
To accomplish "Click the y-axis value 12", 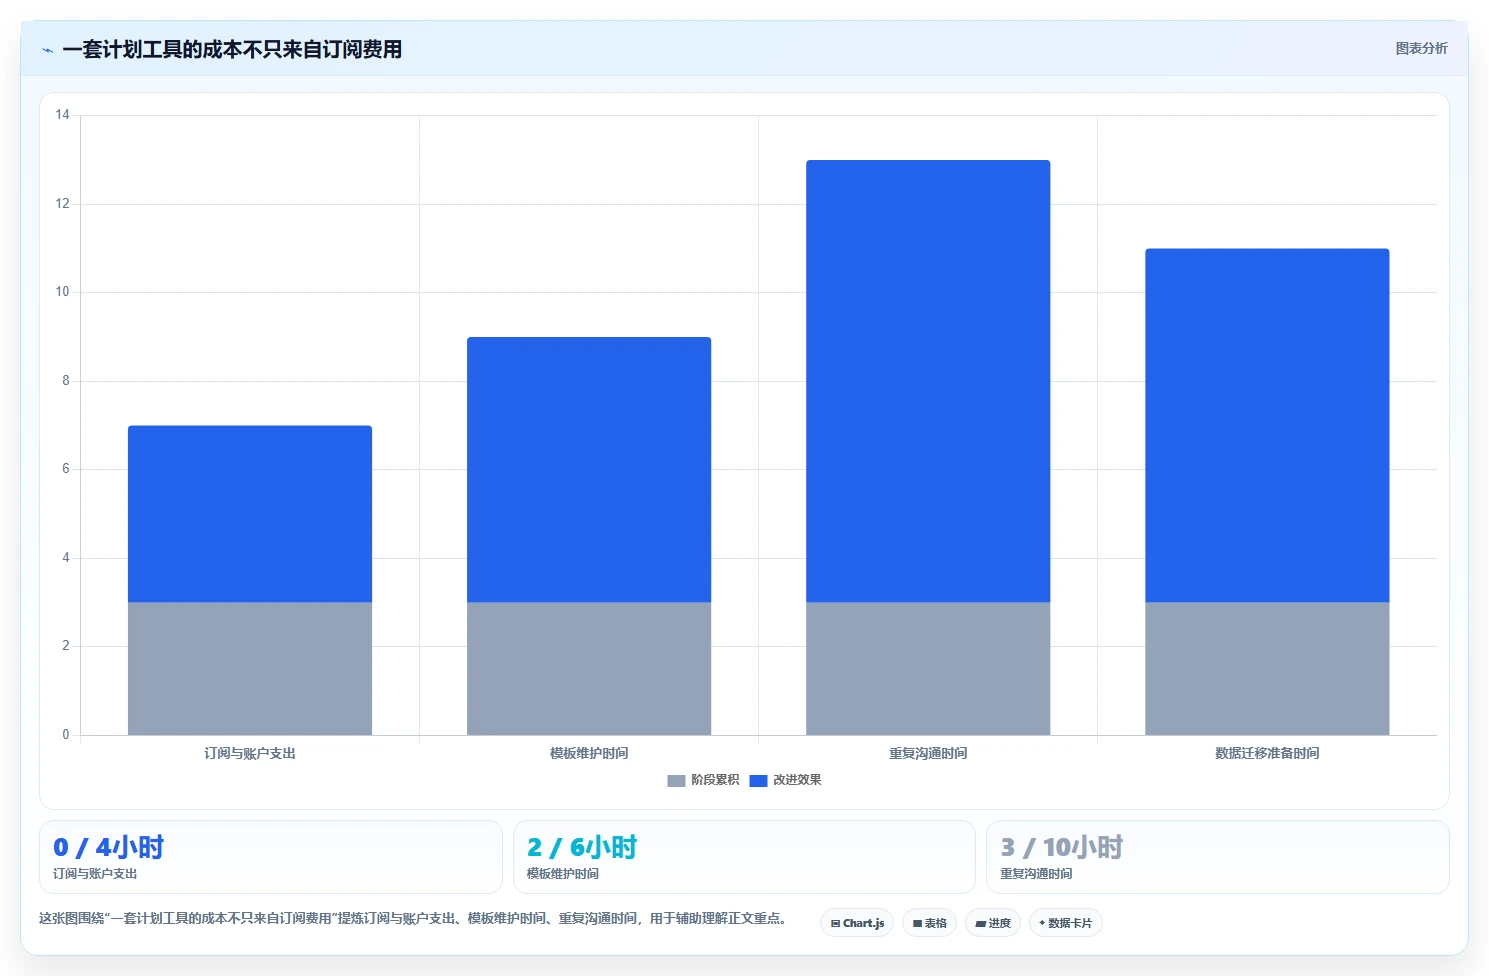I will tap(63, 204).
